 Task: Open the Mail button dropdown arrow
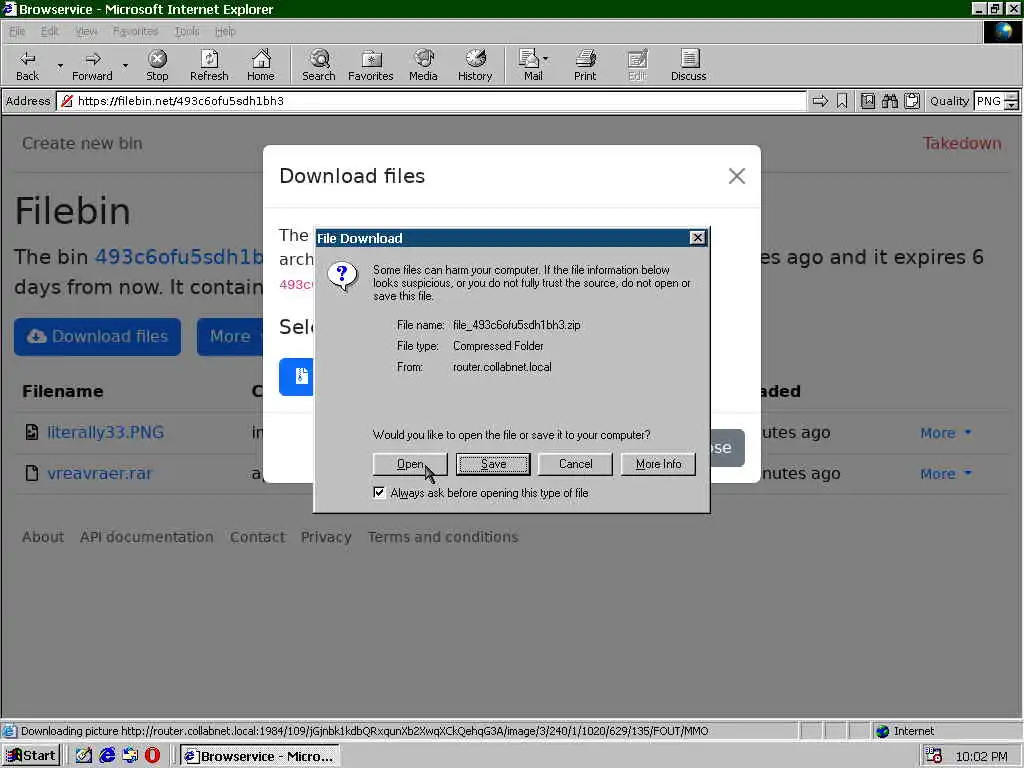pyautogui.click(x=545, y=59)
